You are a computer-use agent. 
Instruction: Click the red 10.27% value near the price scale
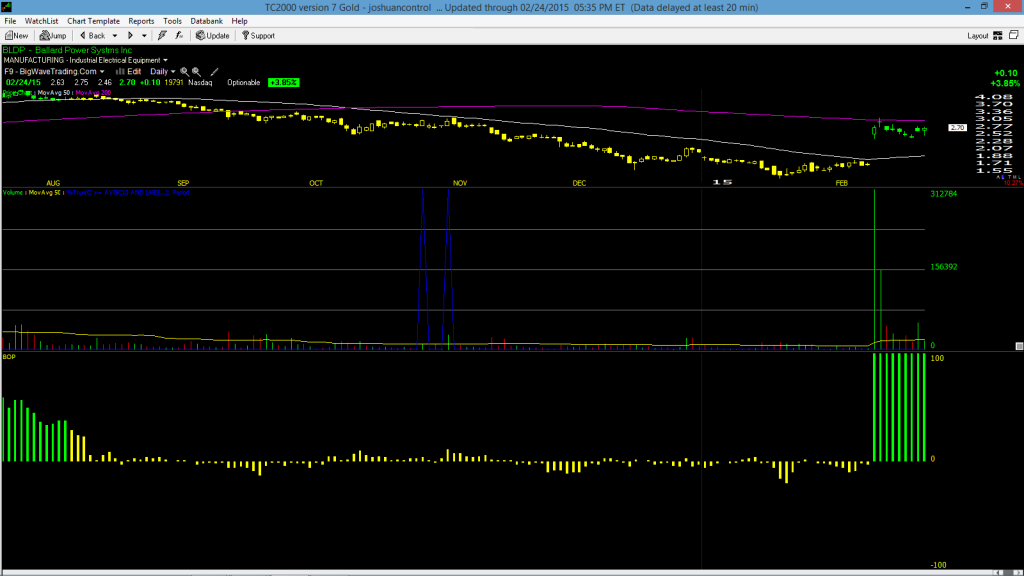[x=1013, y=183]
